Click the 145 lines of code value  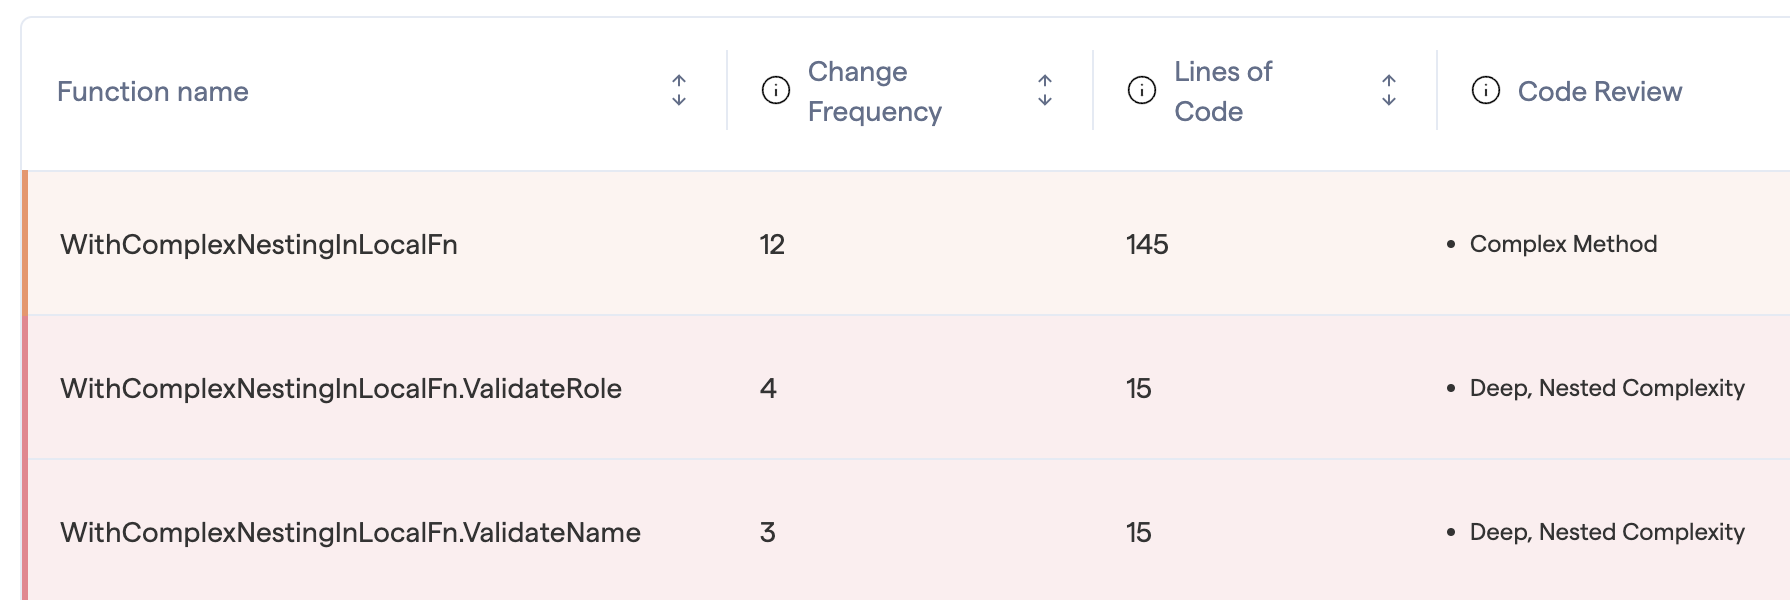(1147, 245)
